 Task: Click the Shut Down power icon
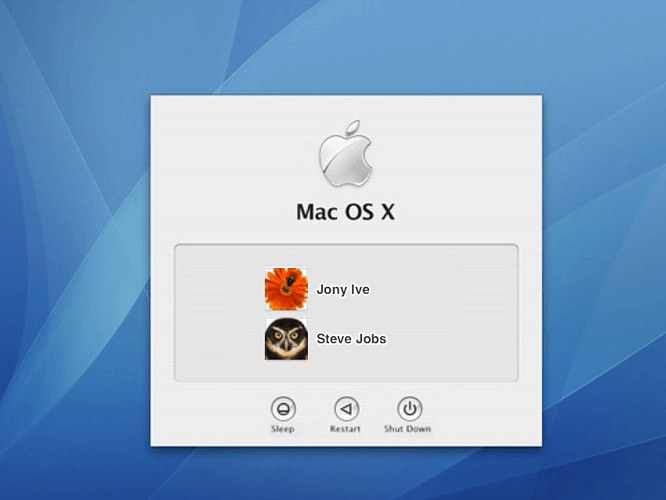[409, 409]
